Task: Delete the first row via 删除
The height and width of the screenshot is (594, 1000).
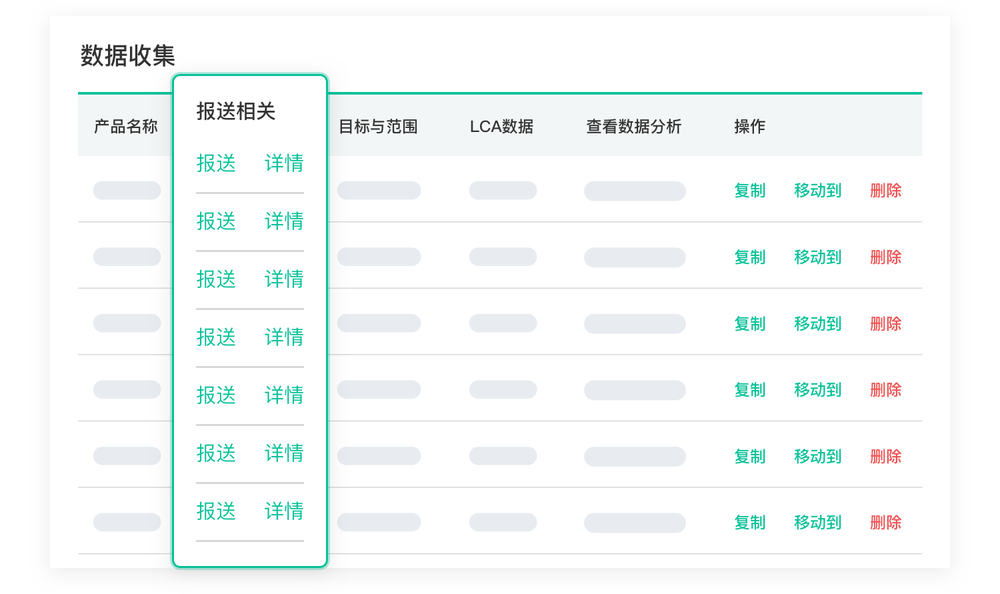Action: (886, 190)
